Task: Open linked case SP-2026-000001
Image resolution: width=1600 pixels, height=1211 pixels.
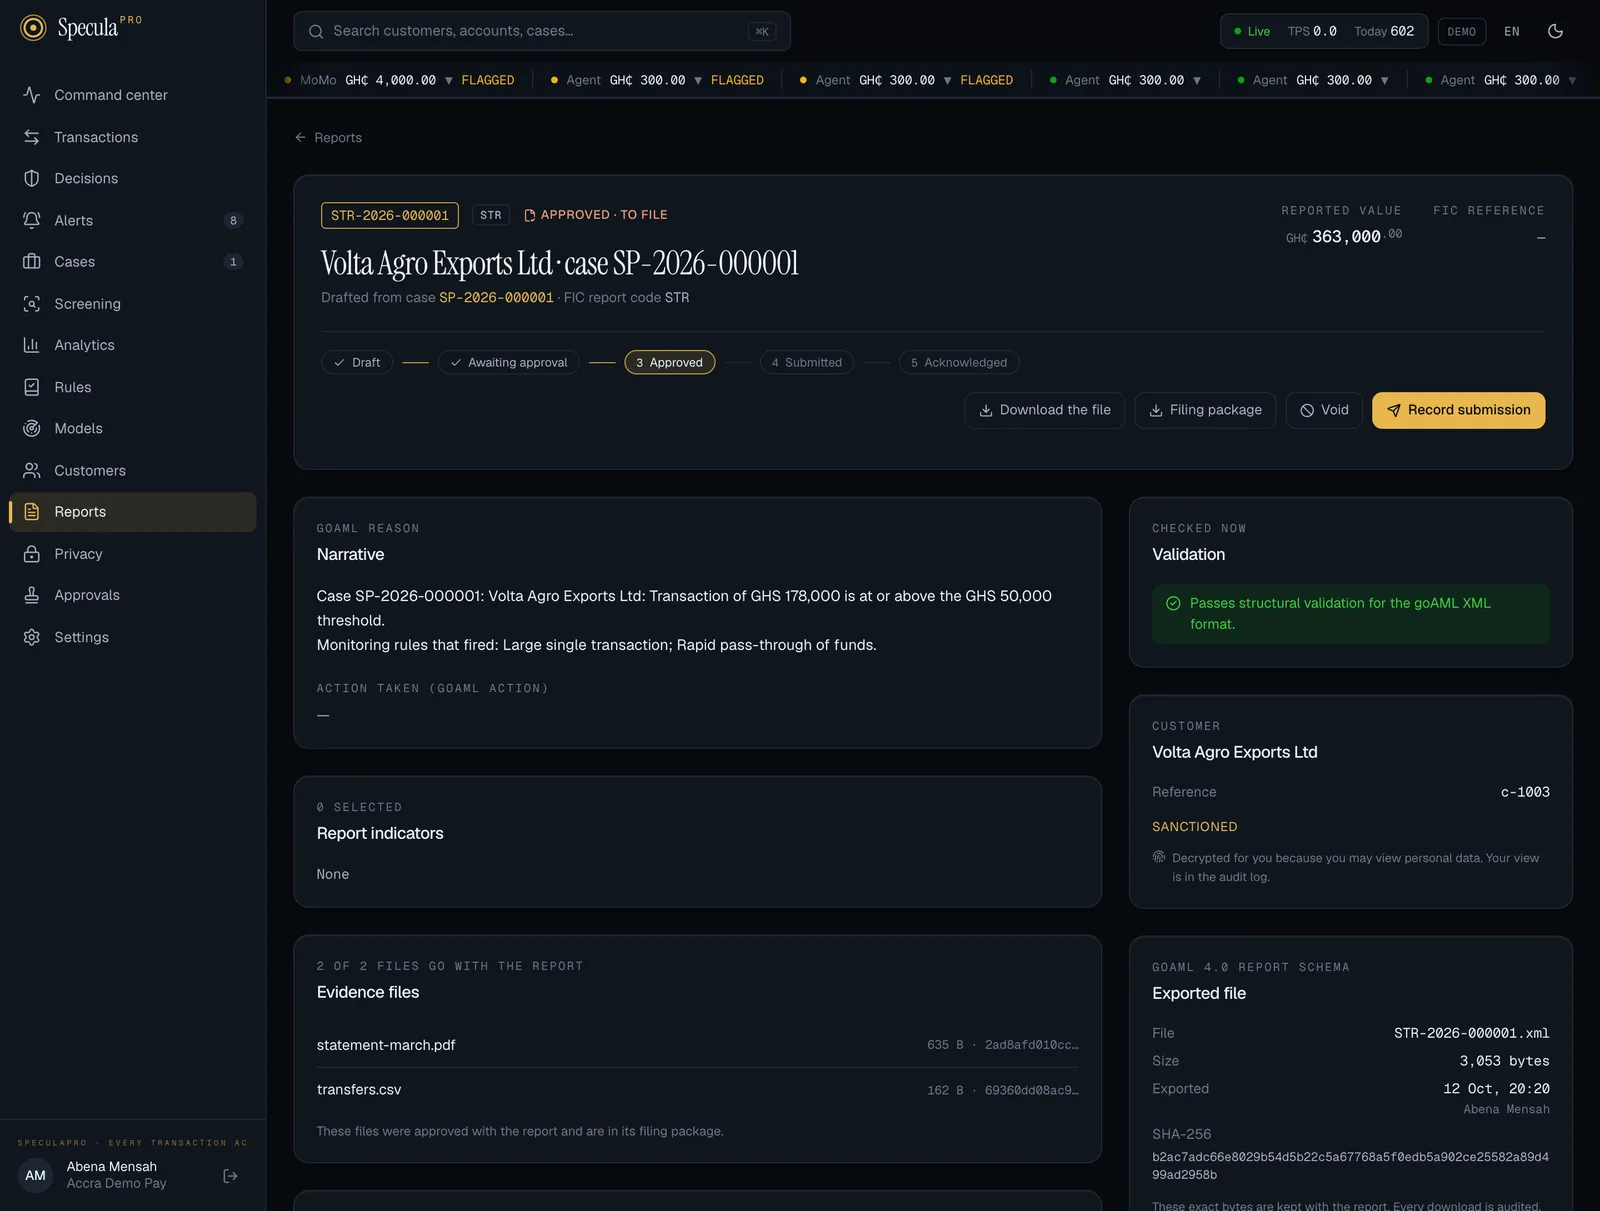Action: point(496,298)
